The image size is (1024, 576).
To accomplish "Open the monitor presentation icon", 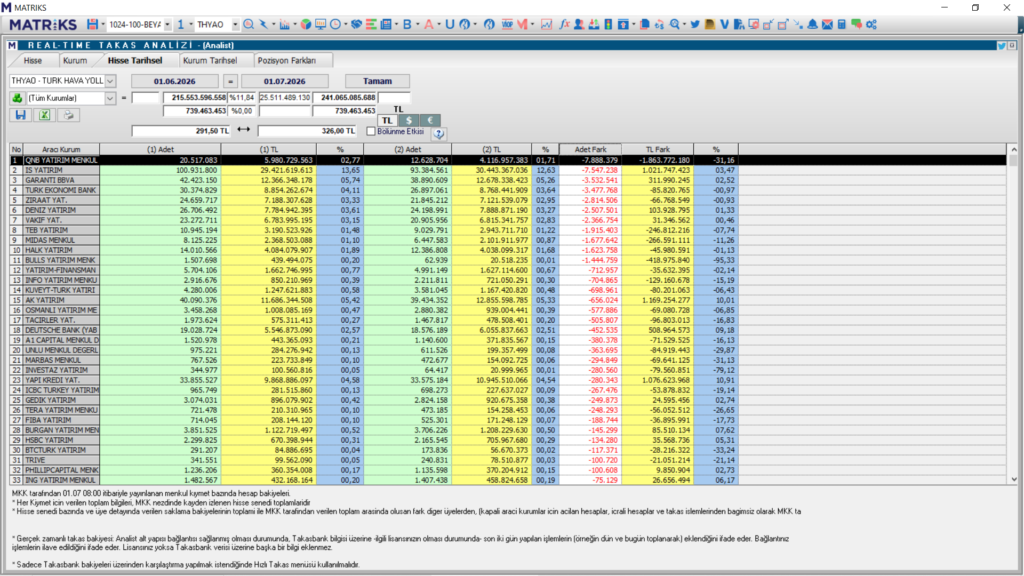I will coord(320,24).
